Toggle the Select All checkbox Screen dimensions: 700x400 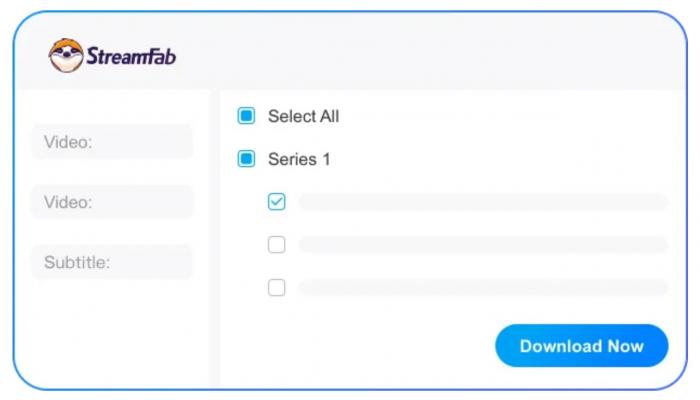pos(246,116)
